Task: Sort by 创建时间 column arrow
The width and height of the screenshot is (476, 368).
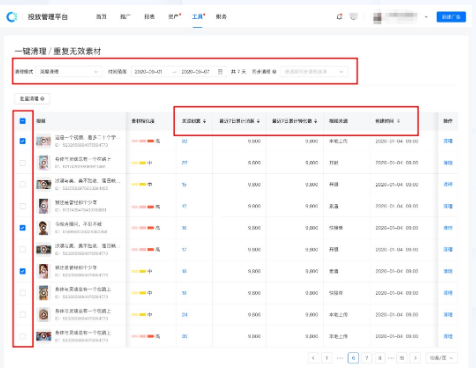Action: (398, 121)
